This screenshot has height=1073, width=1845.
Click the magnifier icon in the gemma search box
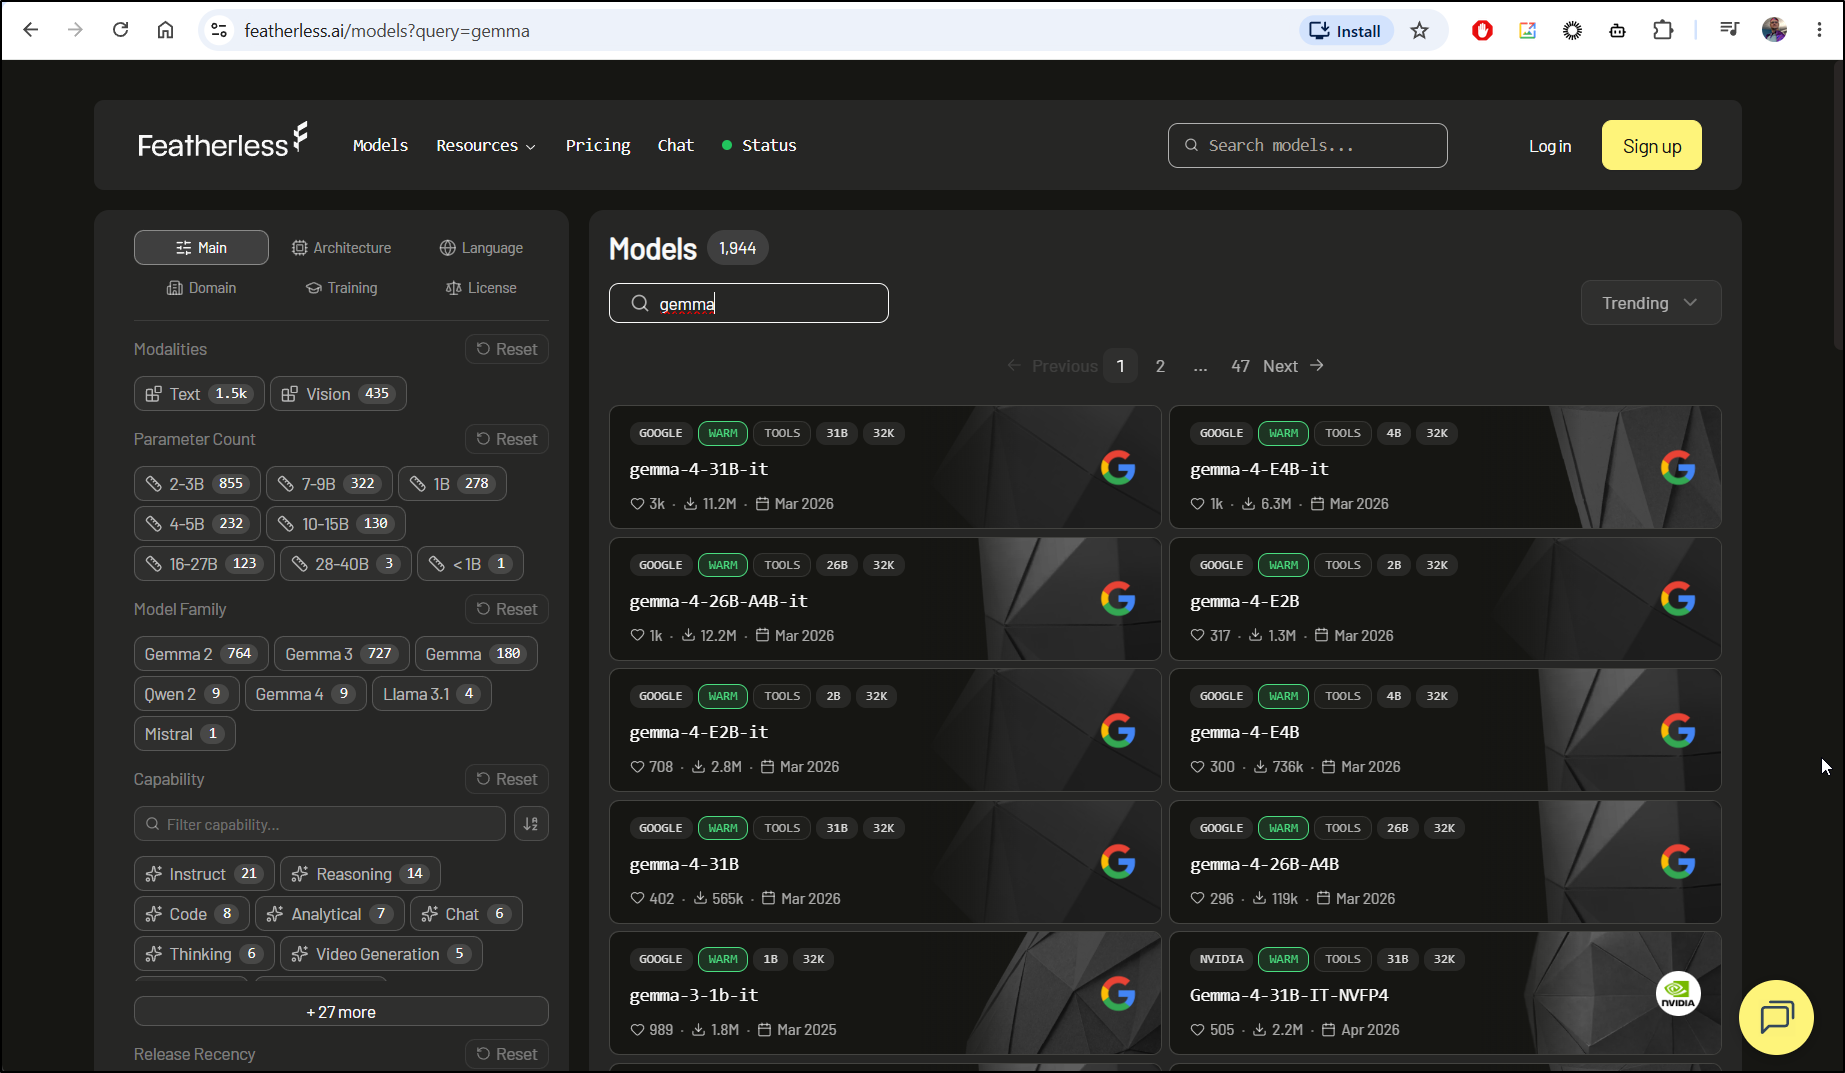tap(640, 303)
